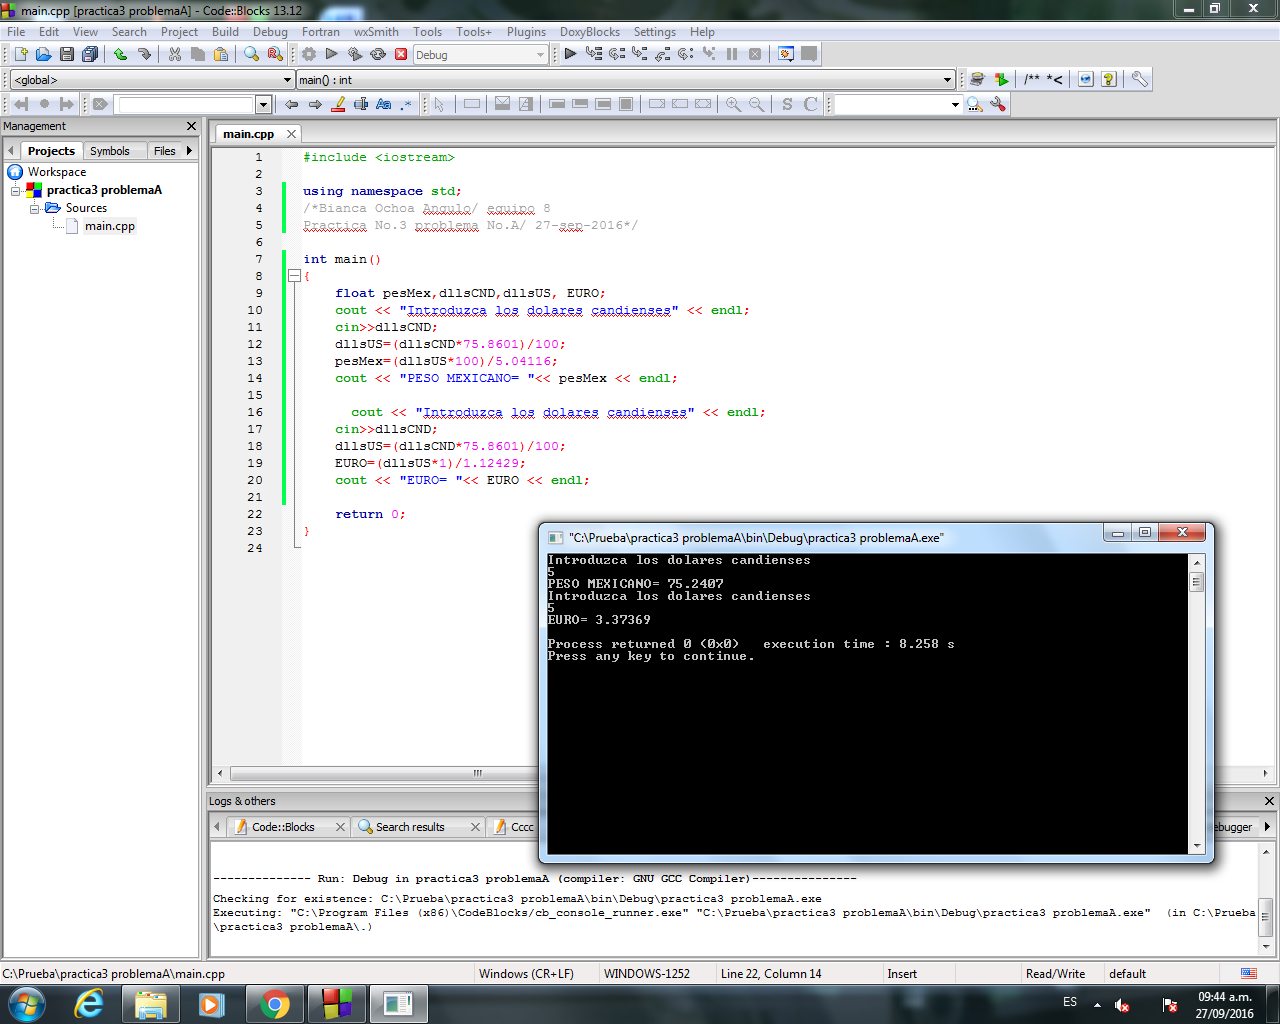Viewport: 1280px width, 1024px height.
Task: Click the debugger Step into icon
Action: tap(640, 54)
